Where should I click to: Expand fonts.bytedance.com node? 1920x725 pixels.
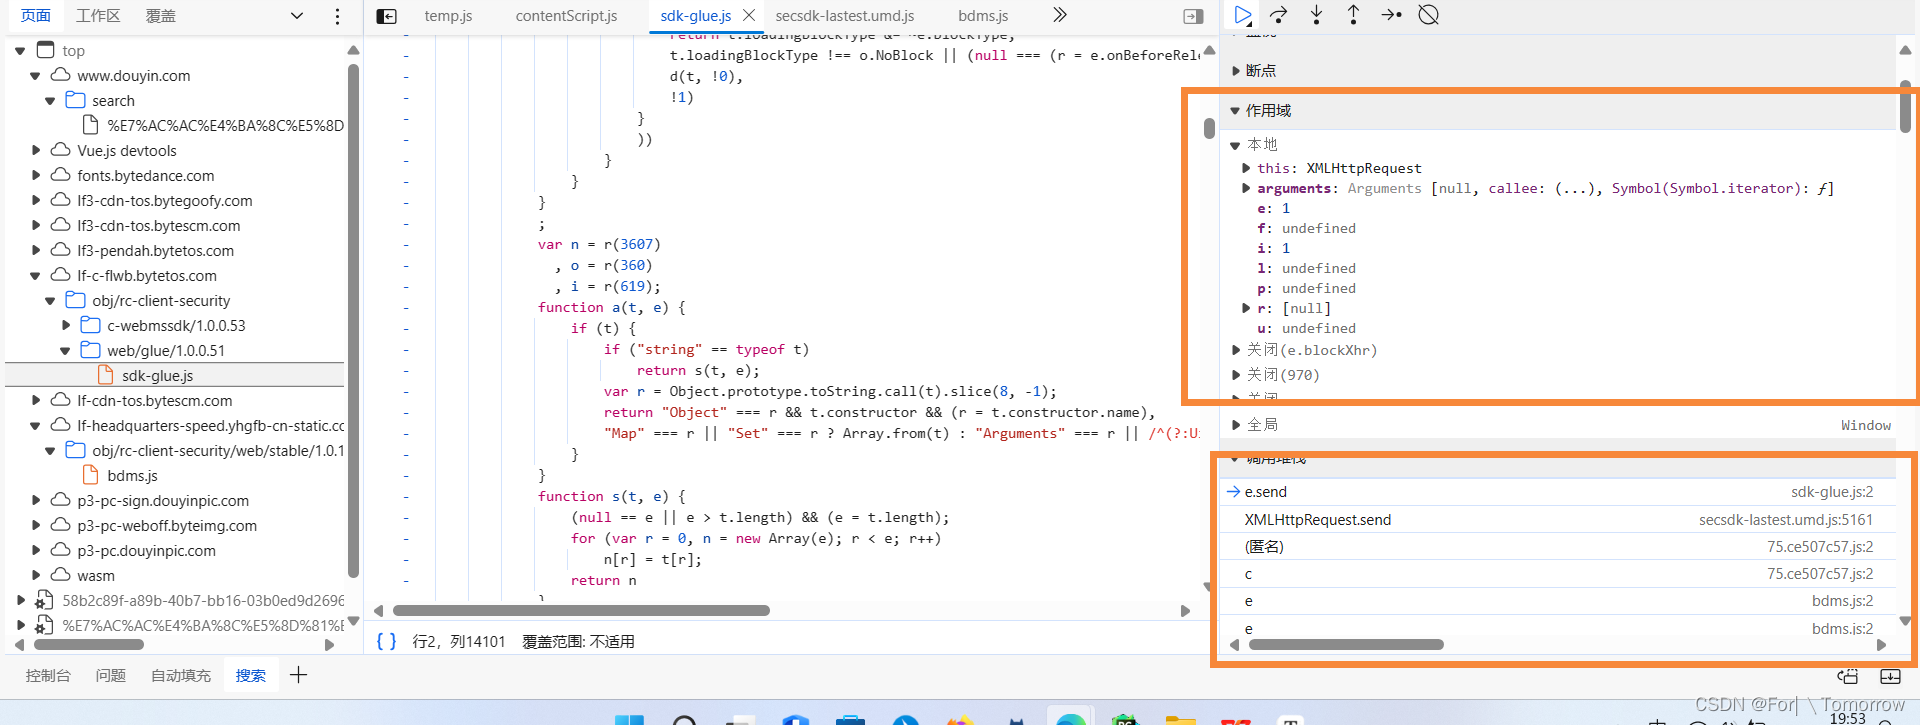(x=35, y=176)
